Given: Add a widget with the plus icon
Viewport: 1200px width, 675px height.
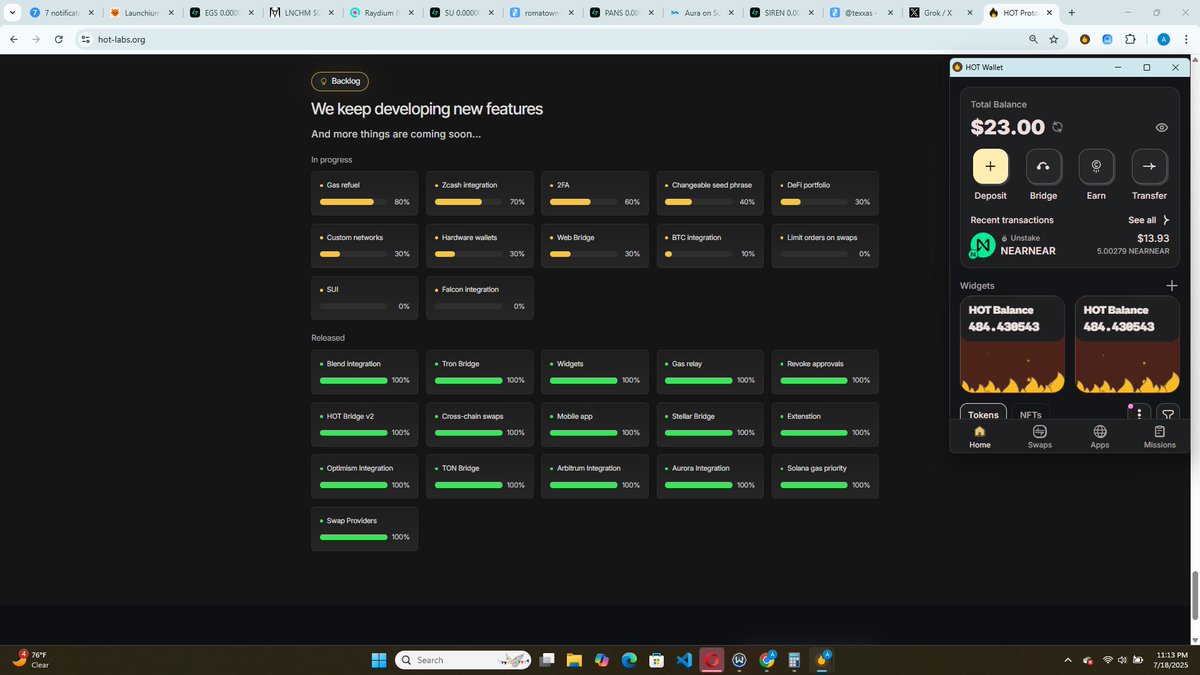Looking at the screenshot, I should (1172, 285).
